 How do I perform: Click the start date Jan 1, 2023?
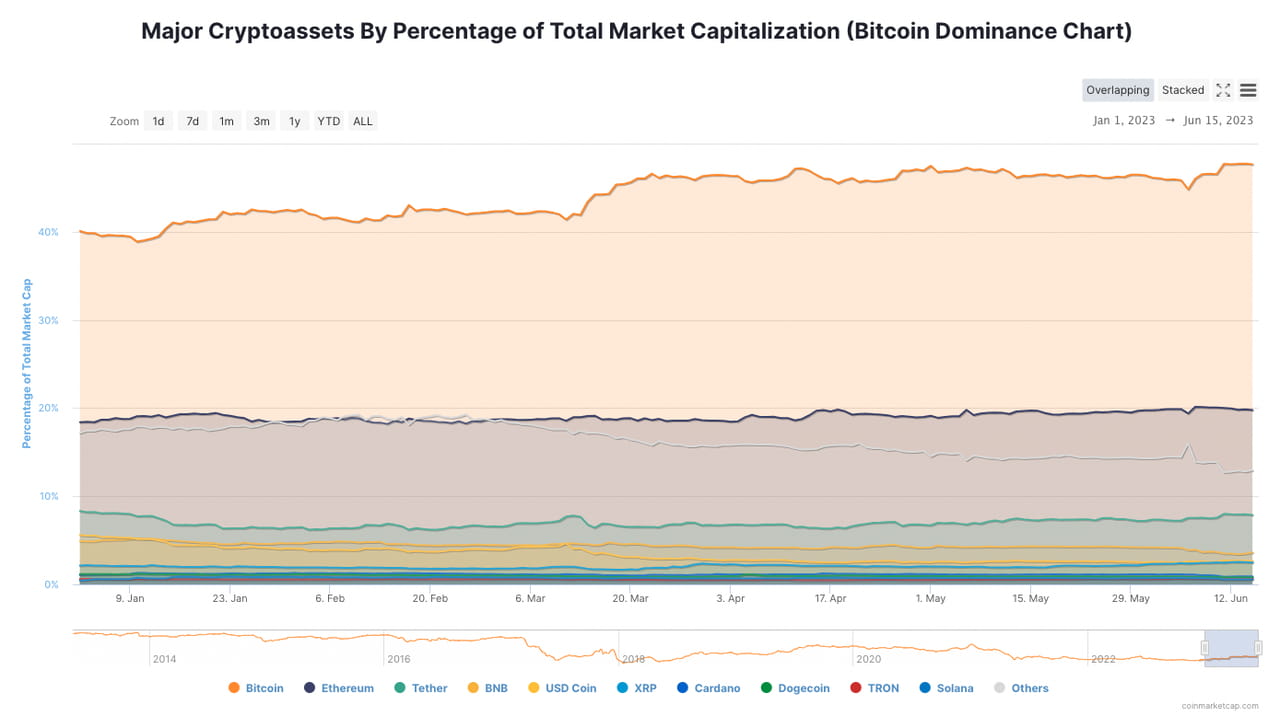click(1123, 121)
